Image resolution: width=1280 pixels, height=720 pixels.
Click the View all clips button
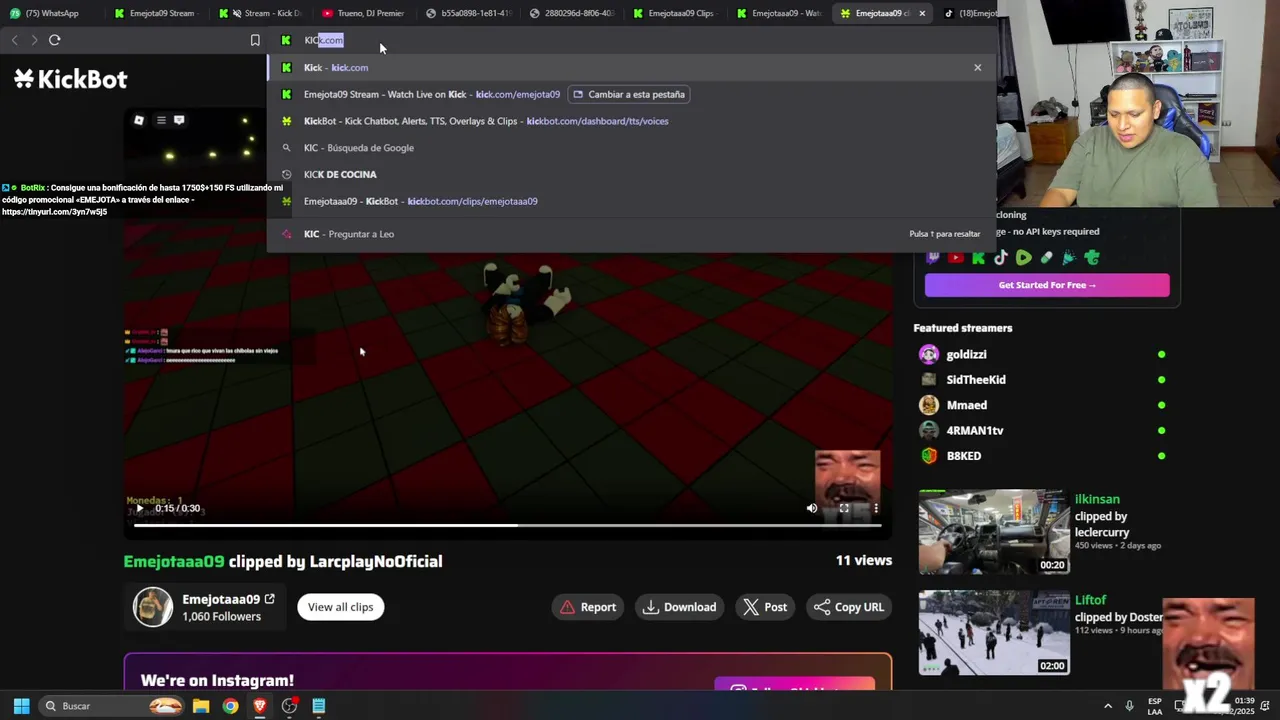(x=340, y=607)
